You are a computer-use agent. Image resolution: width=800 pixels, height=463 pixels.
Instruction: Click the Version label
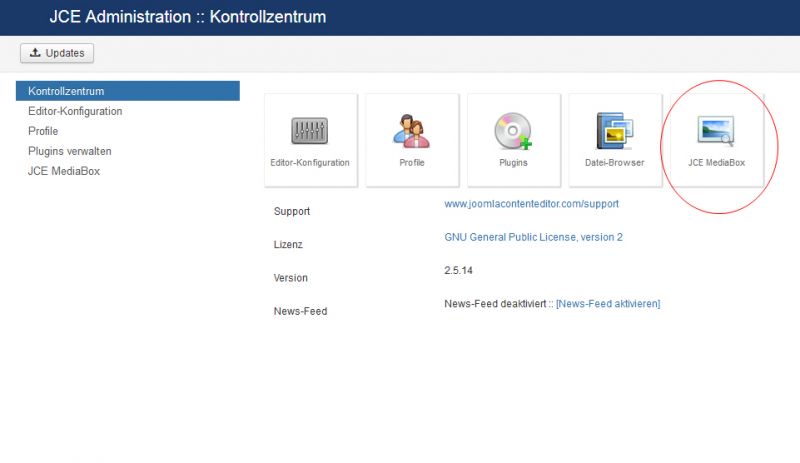pos(290,278)
